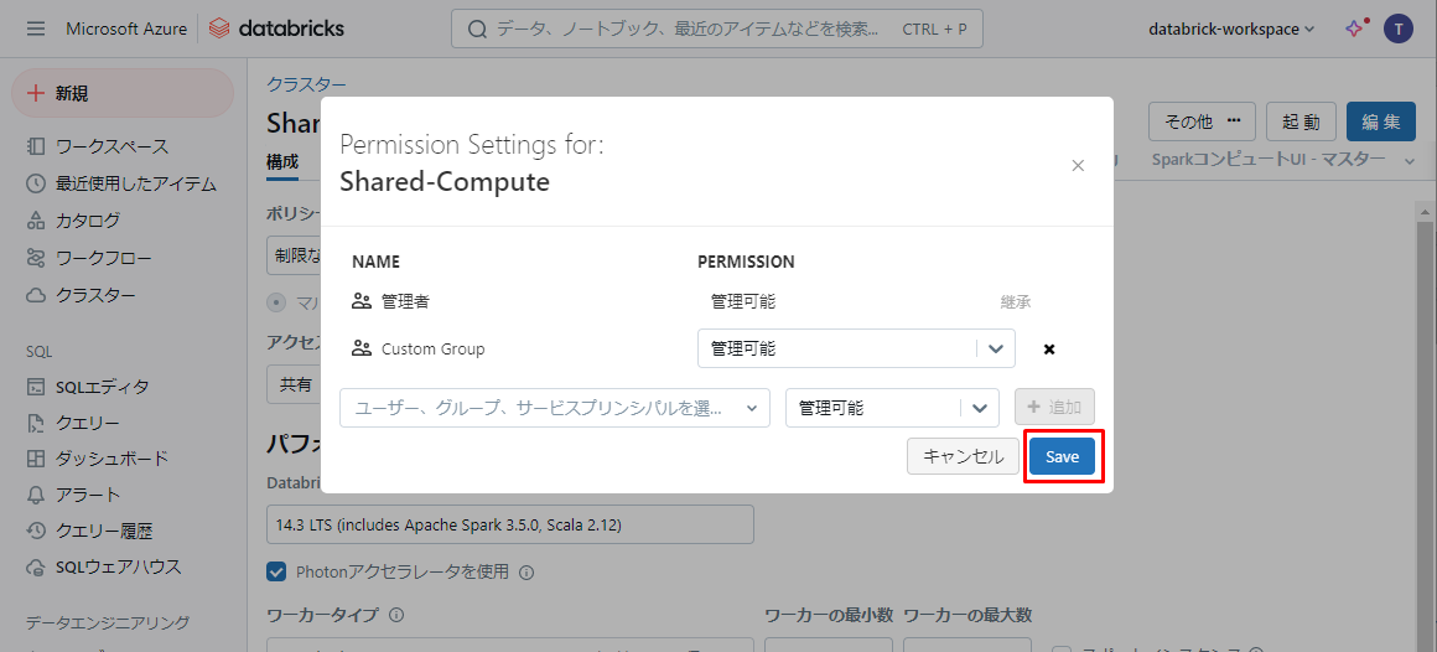Click the Save button
This screenshot has height=652, width=1437.
tap(1062, 457)
